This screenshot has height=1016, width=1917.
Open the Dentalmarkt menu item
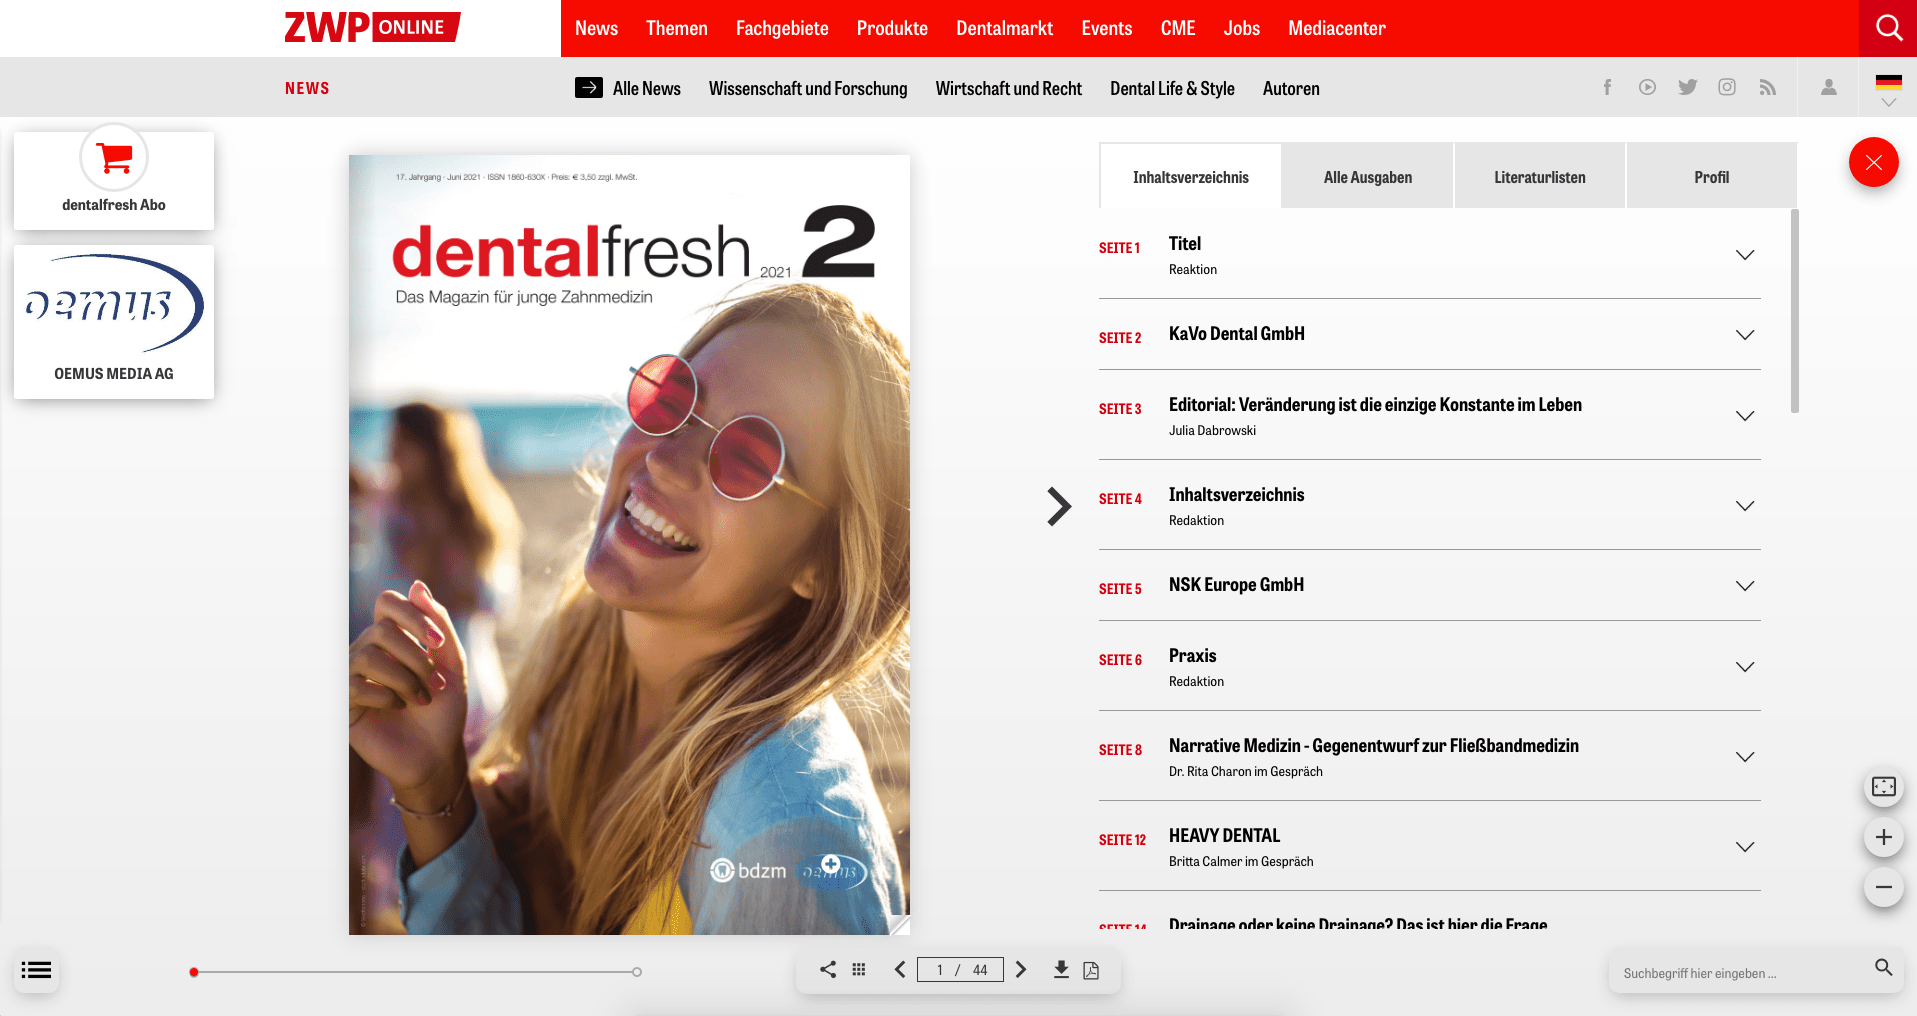(1004, 28)
